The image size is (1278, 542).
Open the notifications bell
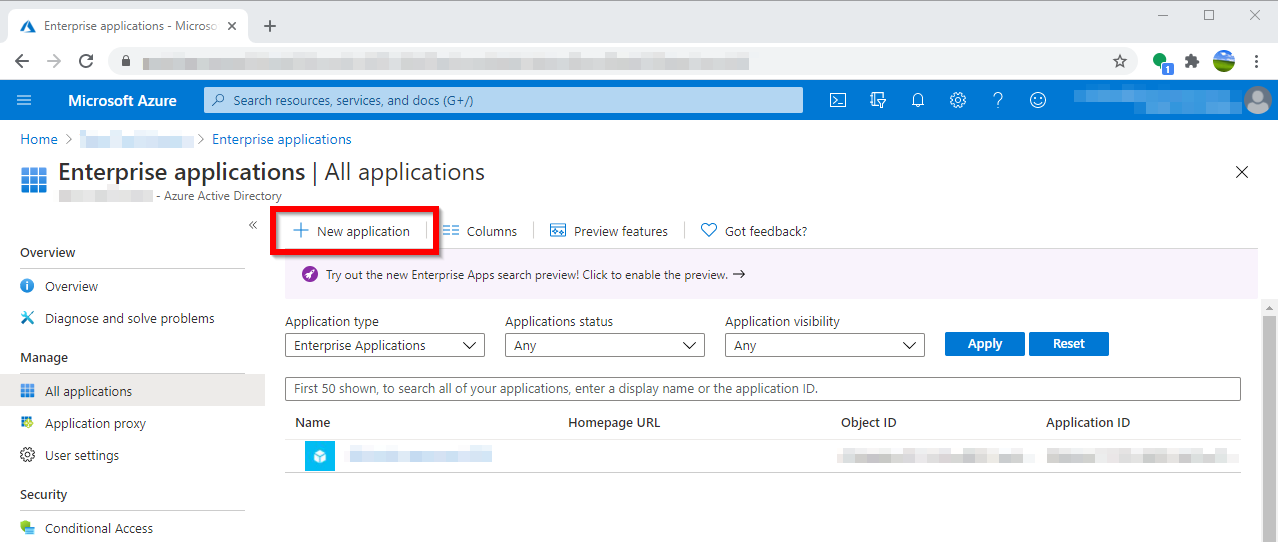coord(918,100)
